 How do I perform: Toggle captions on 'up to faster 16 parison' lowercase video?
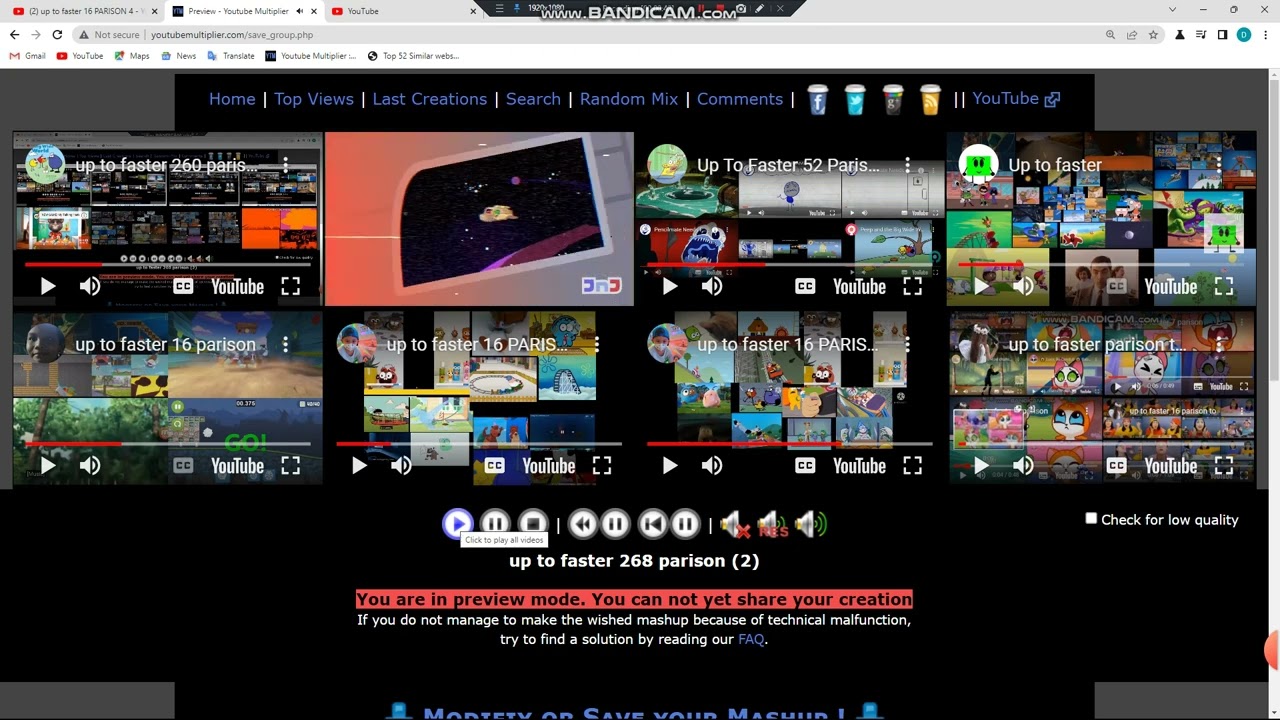pos(183,466)
